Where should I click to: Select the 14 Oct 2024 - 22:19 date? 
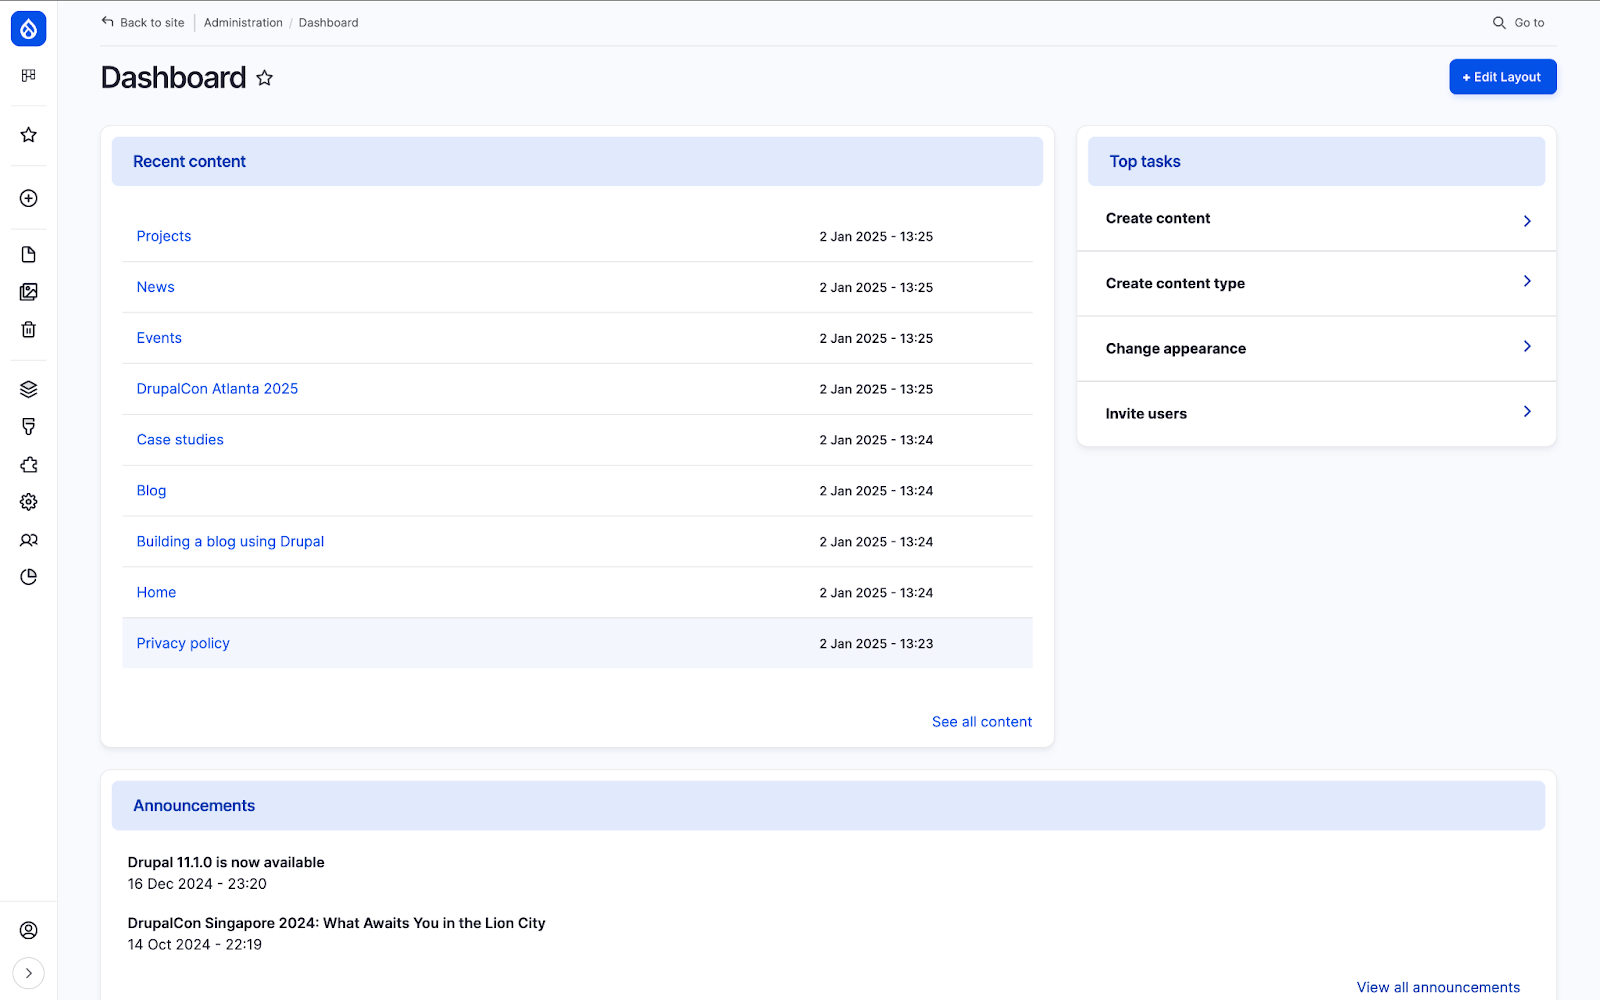tap(195, 945)
